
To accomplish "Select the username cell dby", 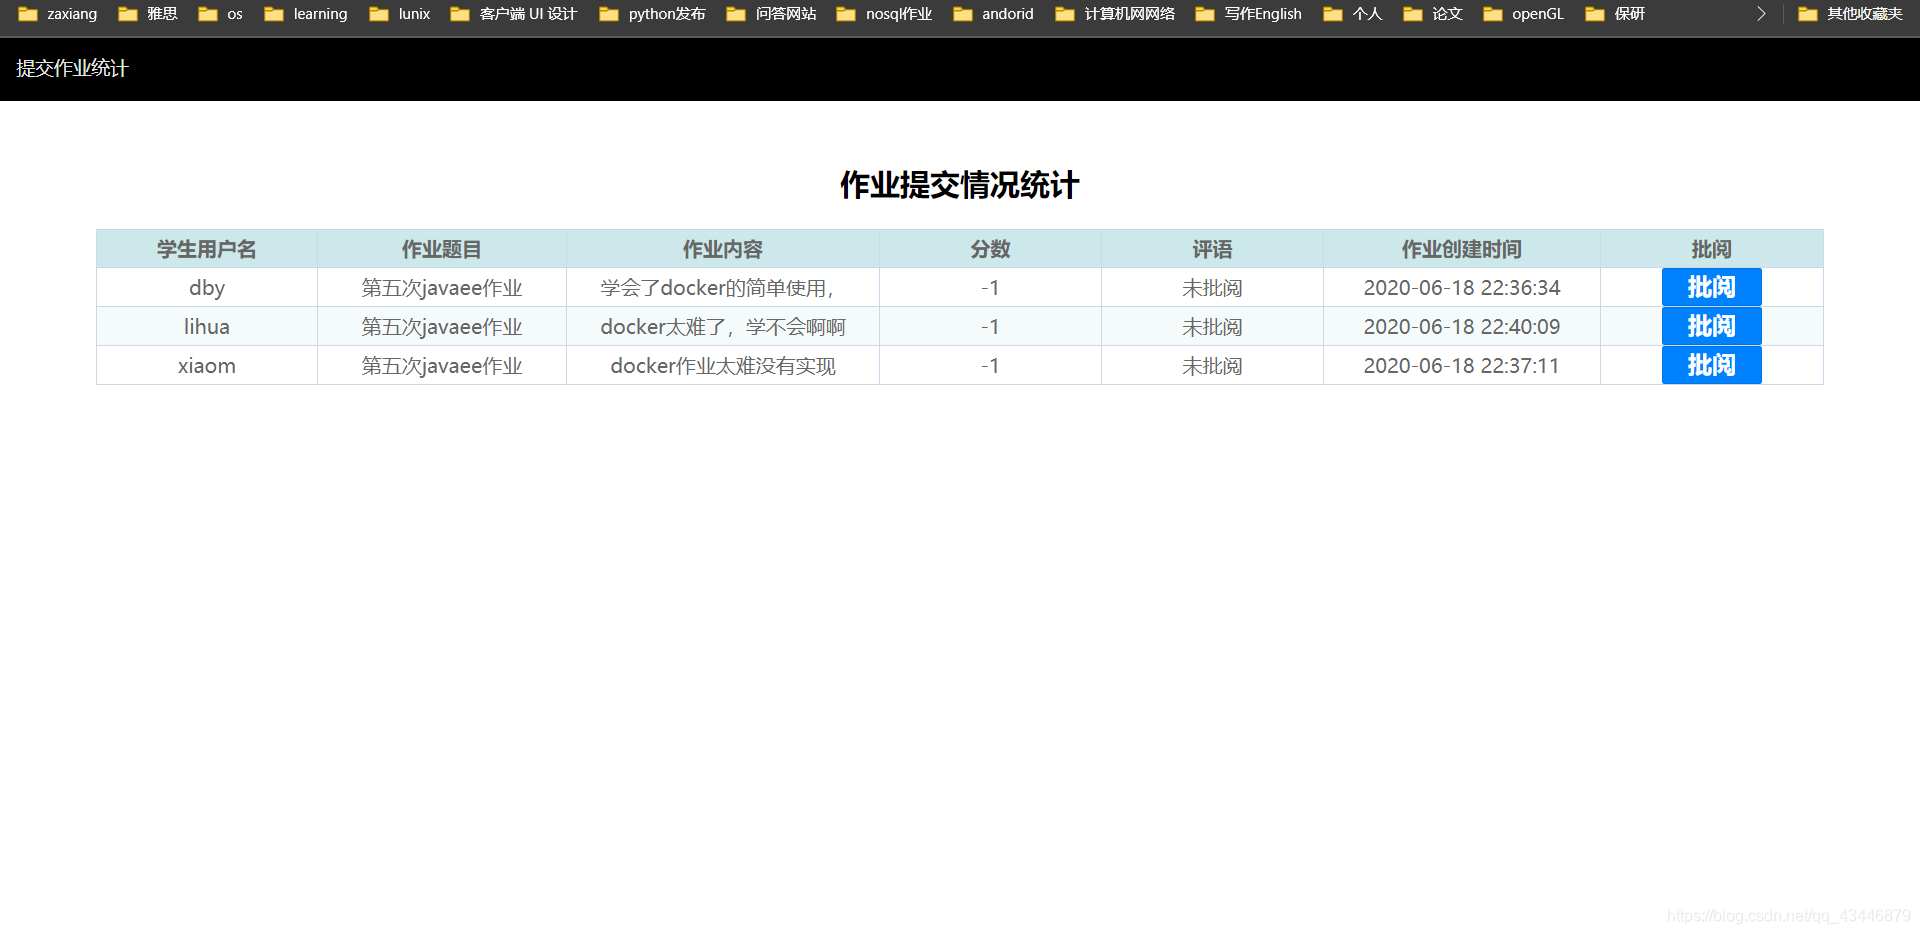I will [207, 288].
